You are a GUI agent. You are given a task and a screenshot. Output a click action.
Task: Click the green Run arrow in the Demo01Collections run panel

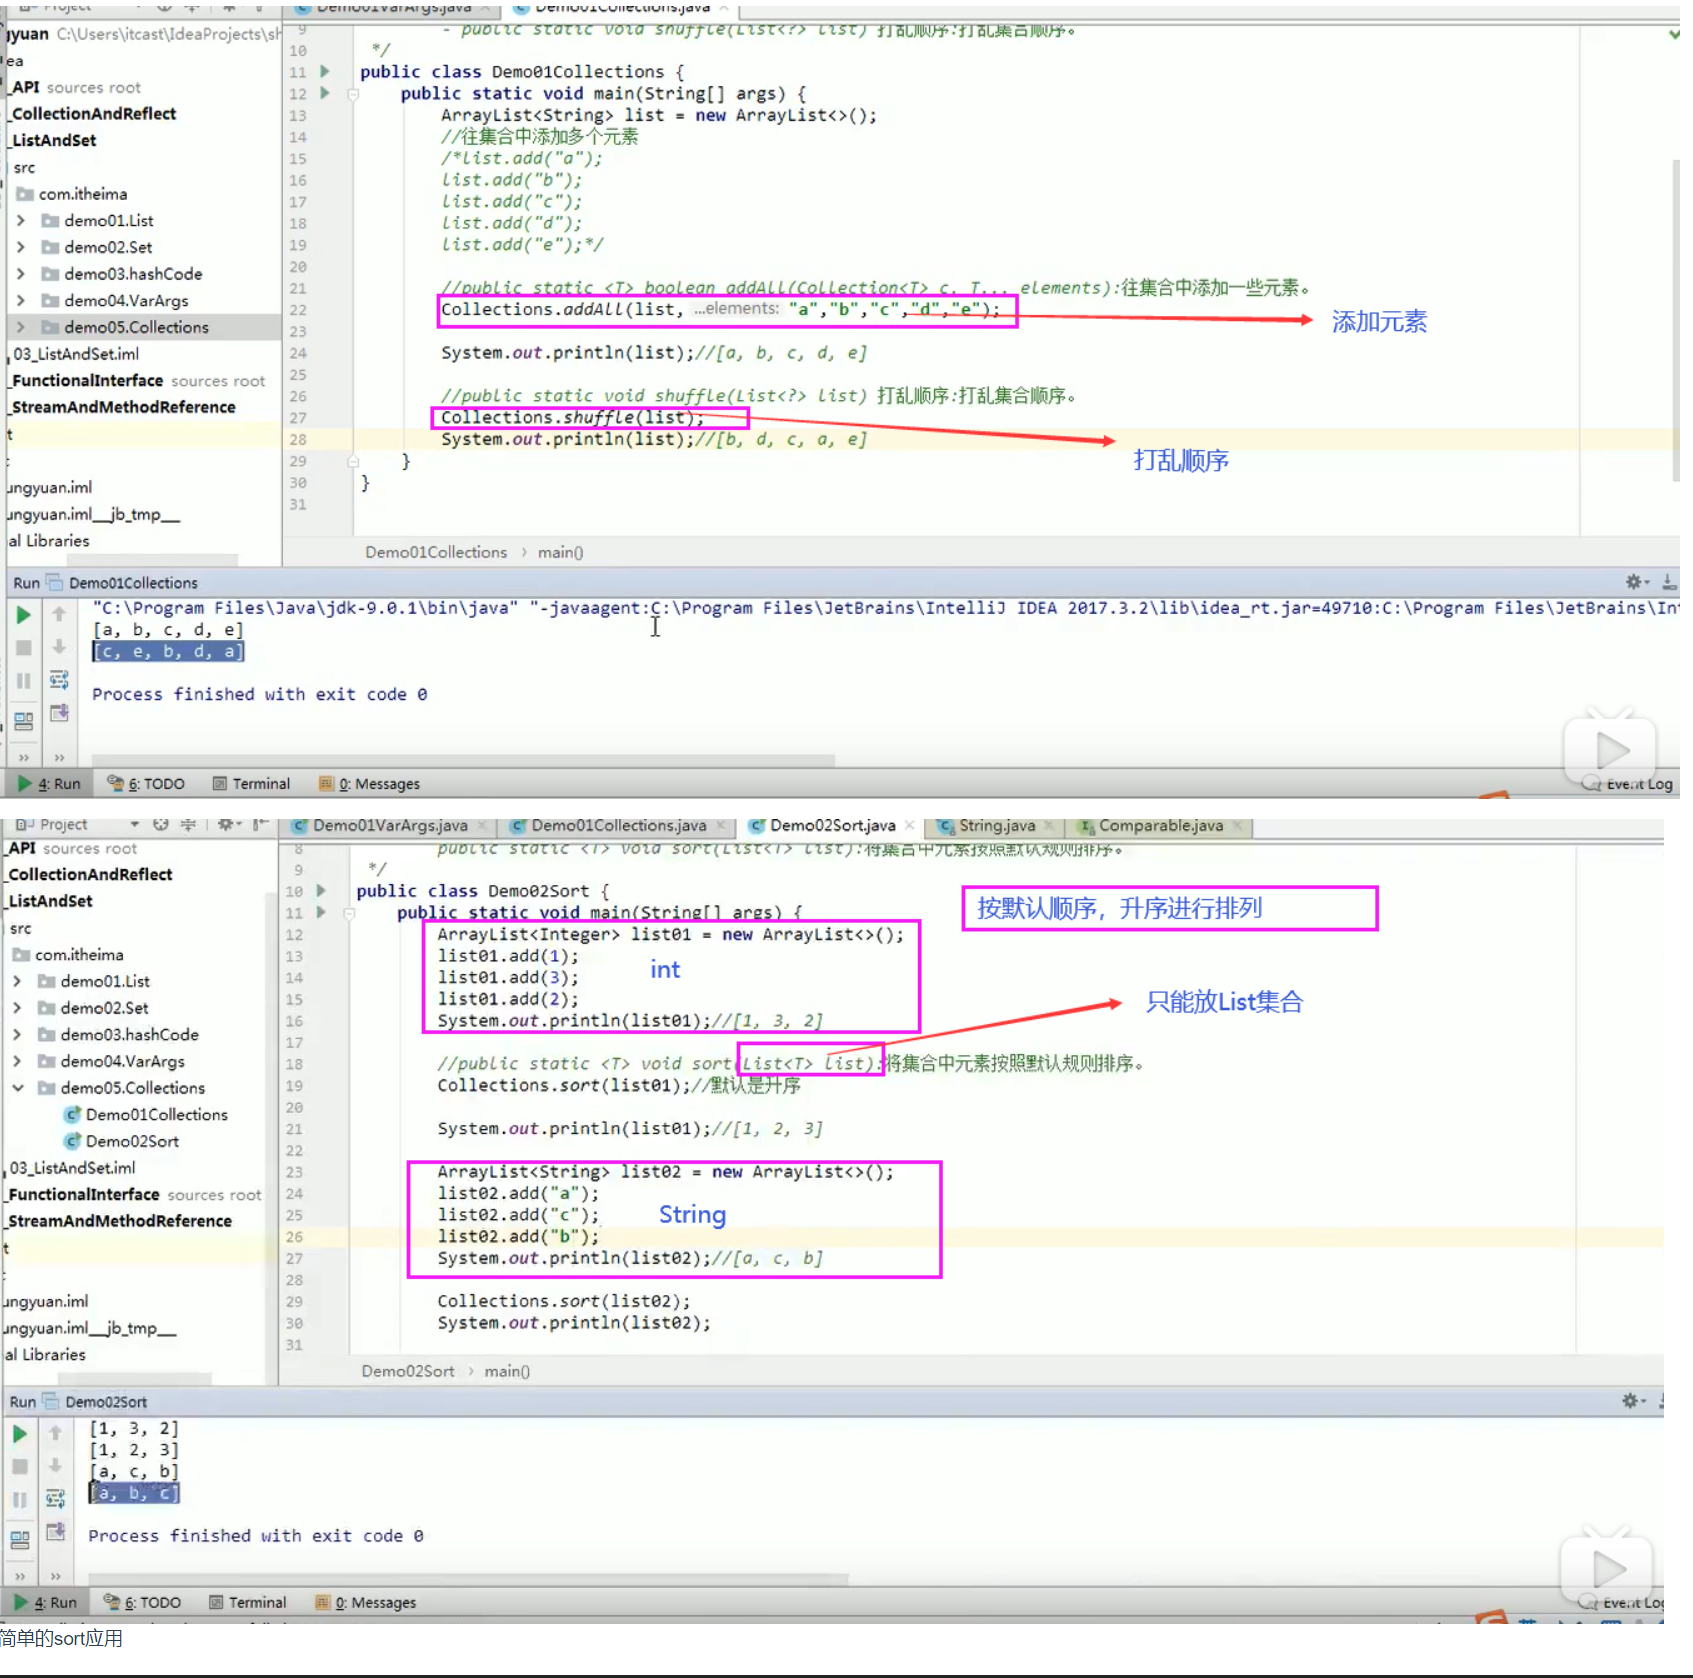tap(24, 615)
